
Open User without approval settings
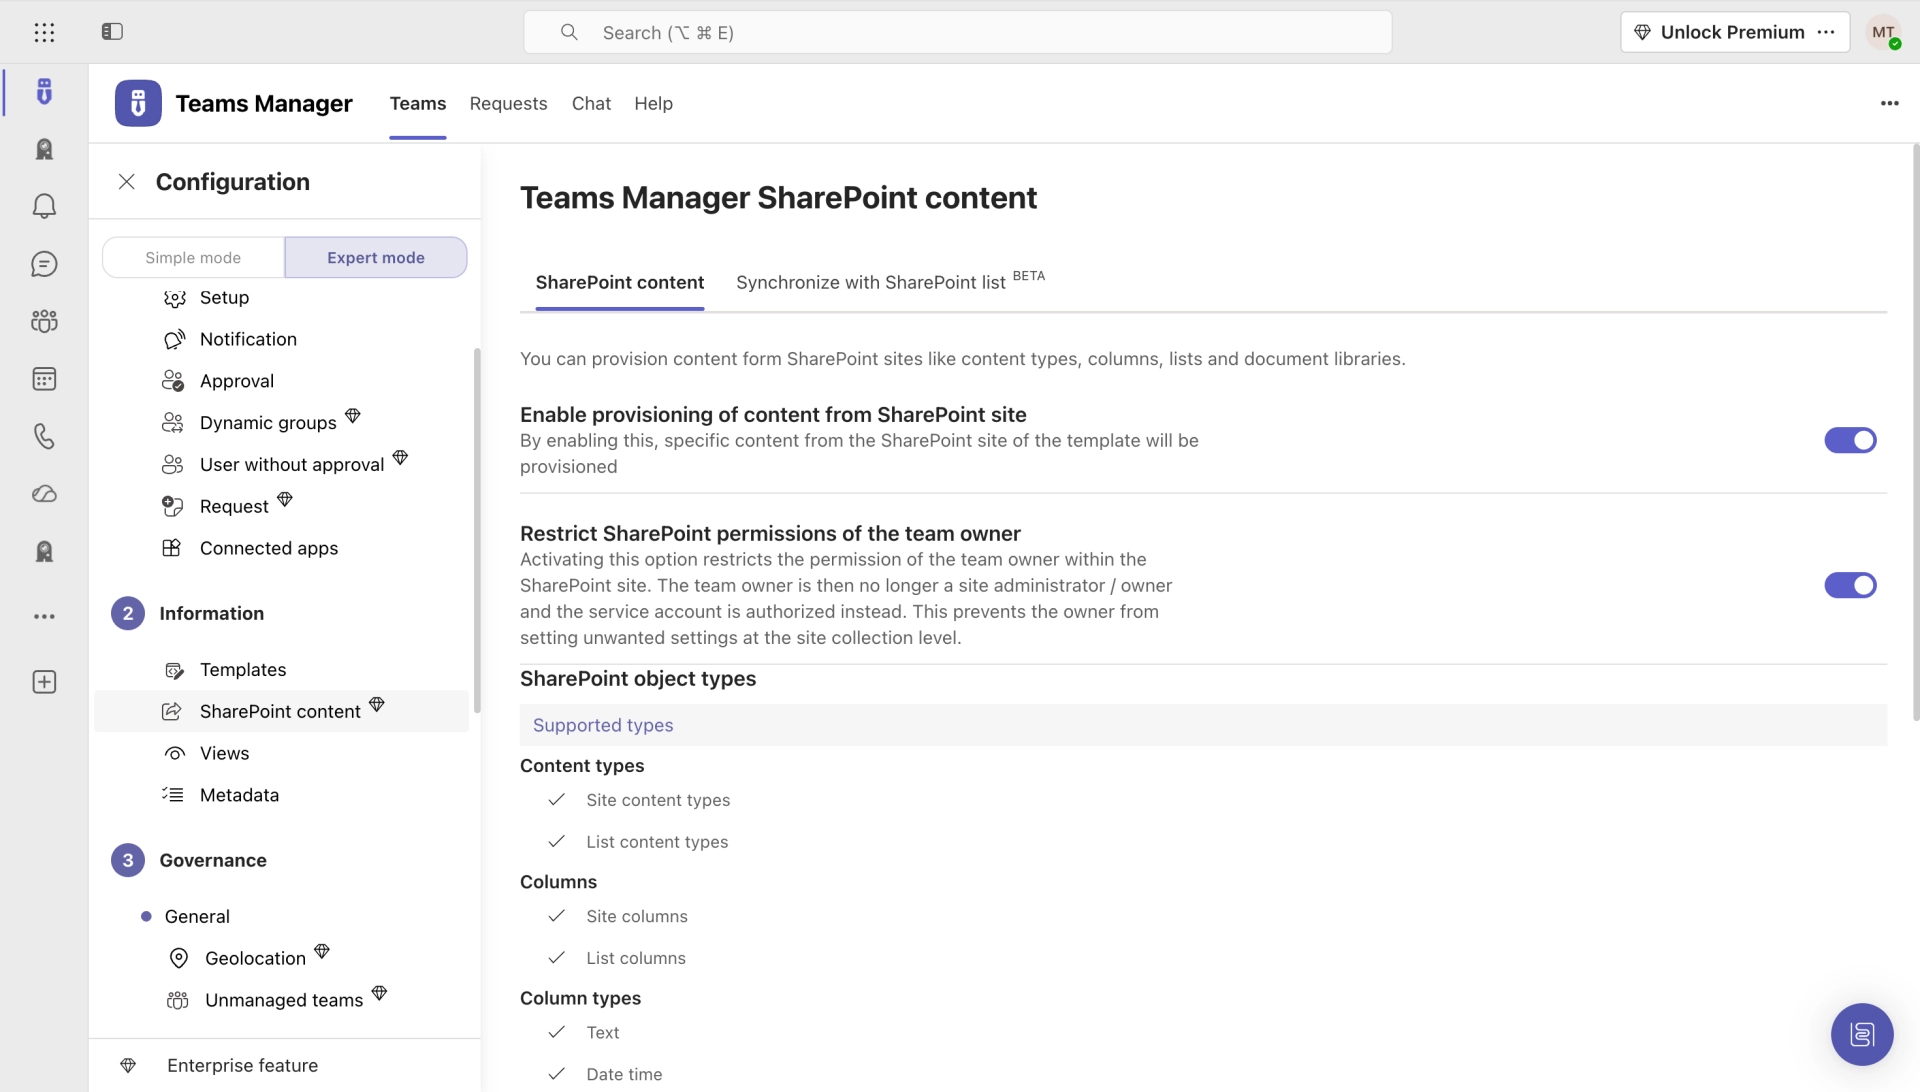click(292, 464)
